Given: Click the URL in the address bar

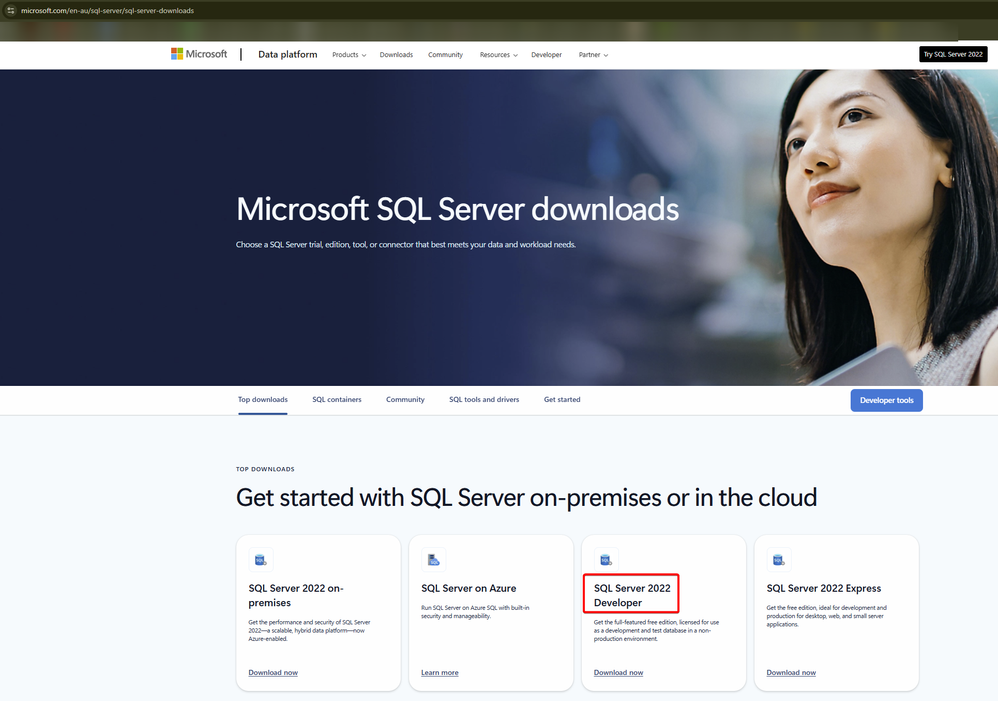Looking at the screenshot, I should pos(108,10).
